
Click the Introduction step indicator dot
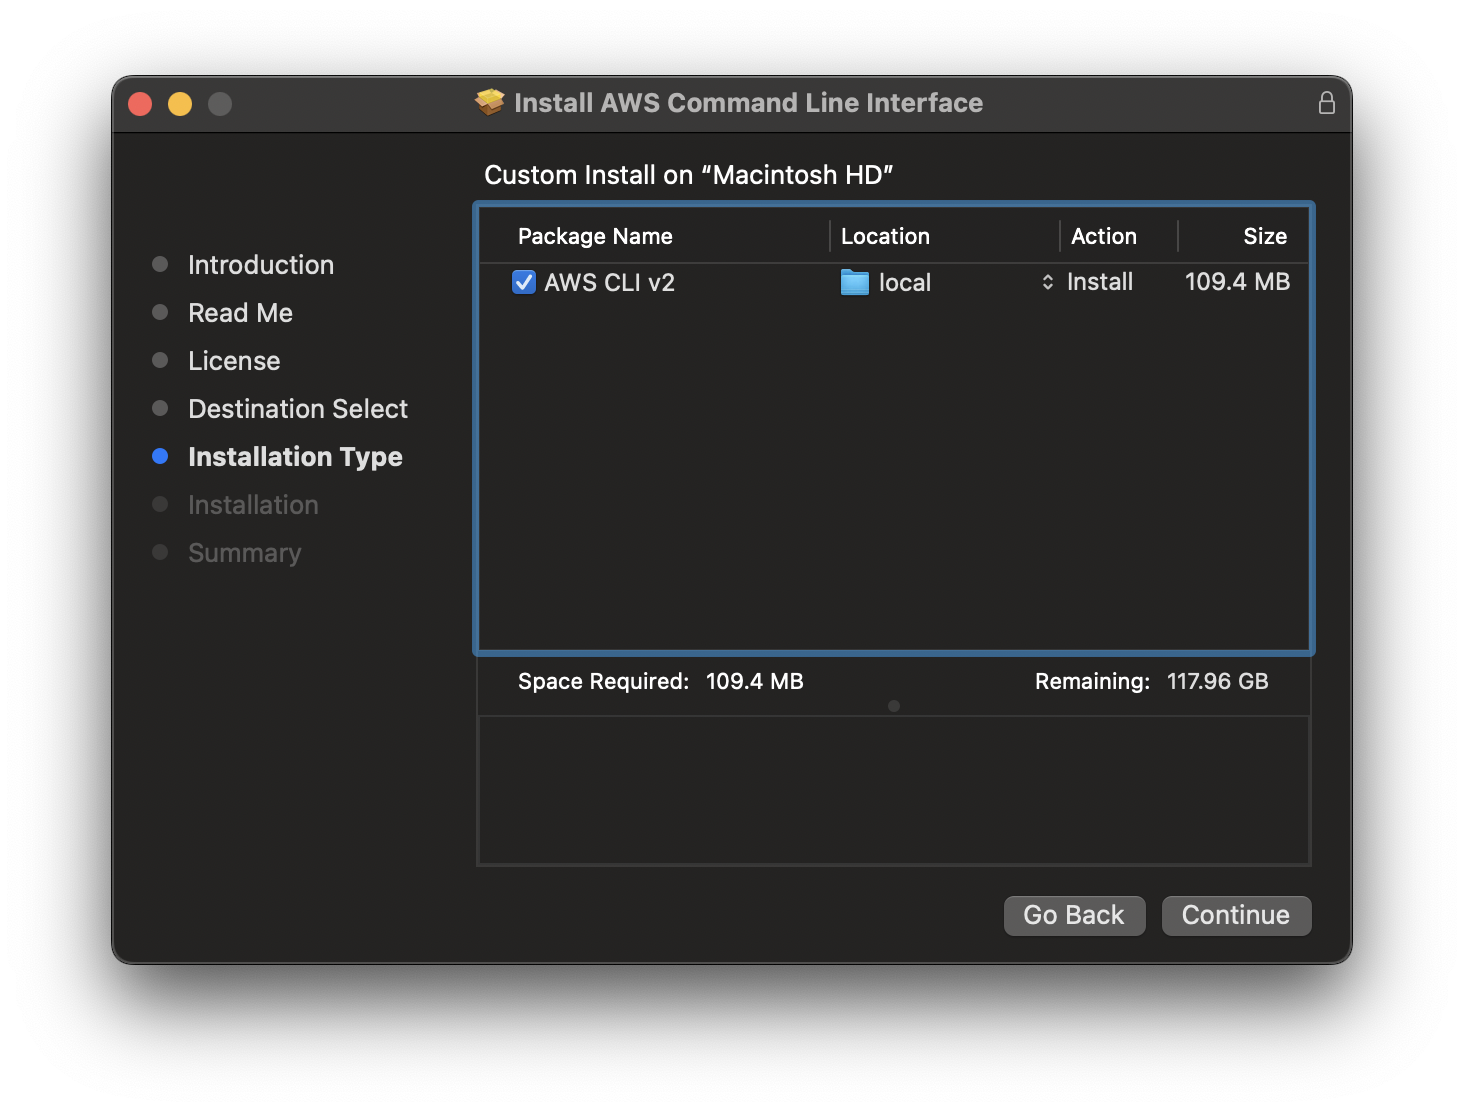coord(160,264)
